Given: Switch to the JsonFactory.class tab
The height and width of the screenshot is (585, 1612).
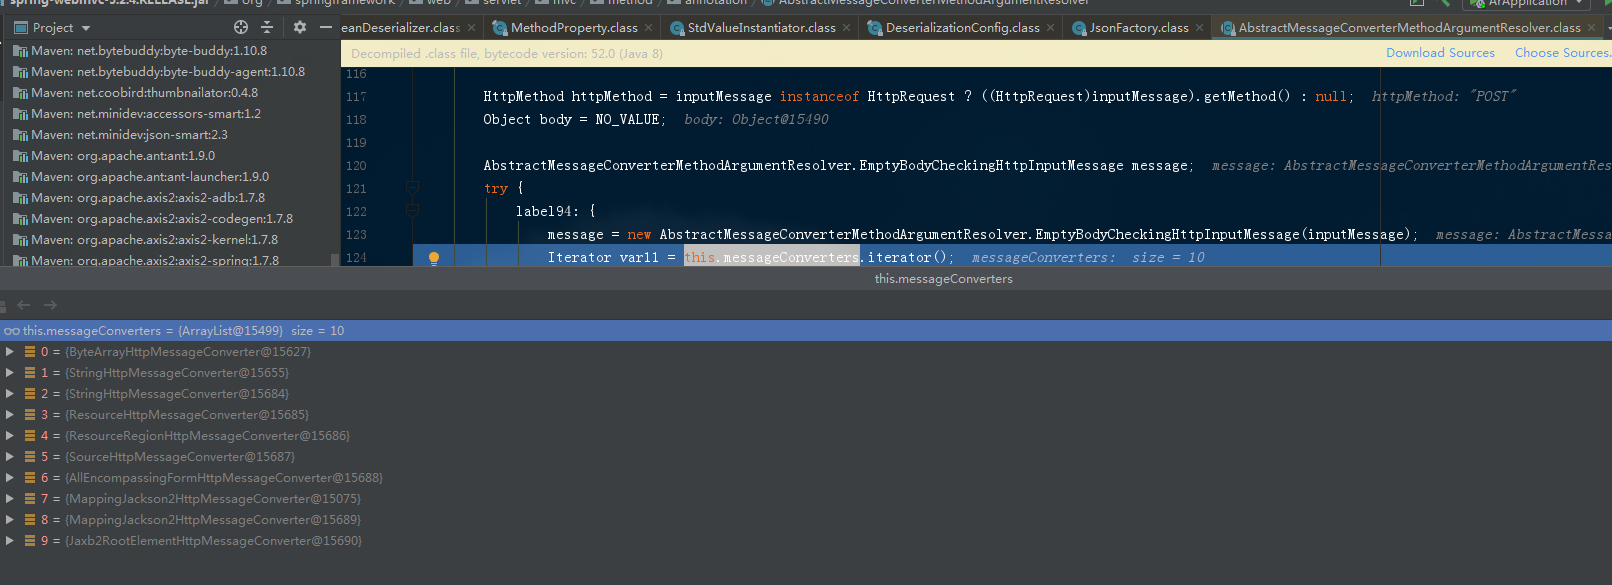Looking at the screenshot, I should tap(1139, 28).
